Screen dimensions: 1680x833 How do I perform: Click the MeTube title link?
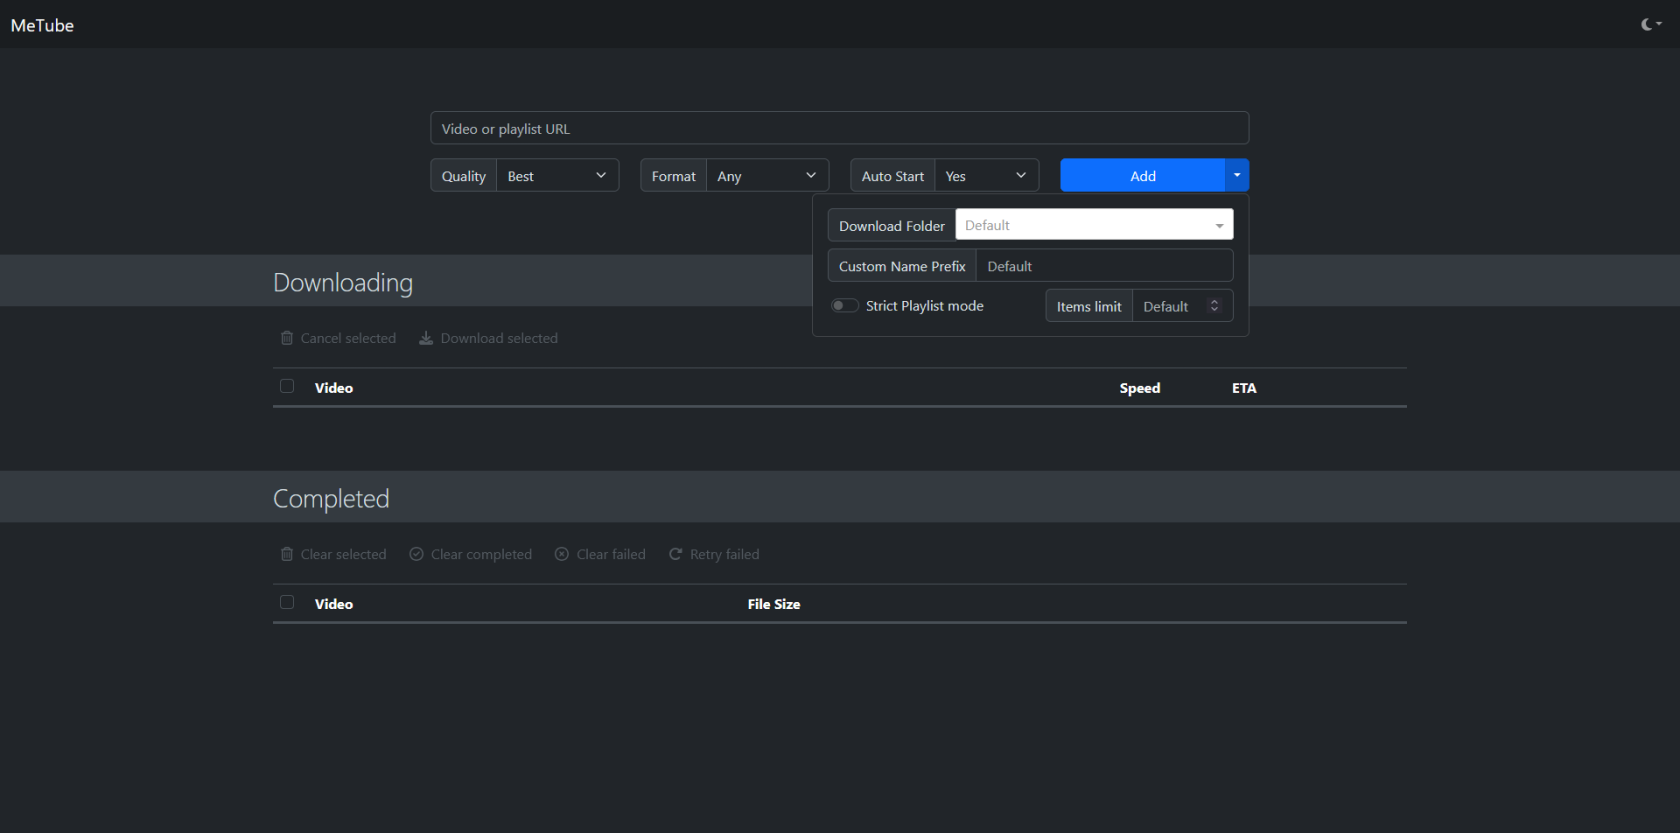point(42,25)
